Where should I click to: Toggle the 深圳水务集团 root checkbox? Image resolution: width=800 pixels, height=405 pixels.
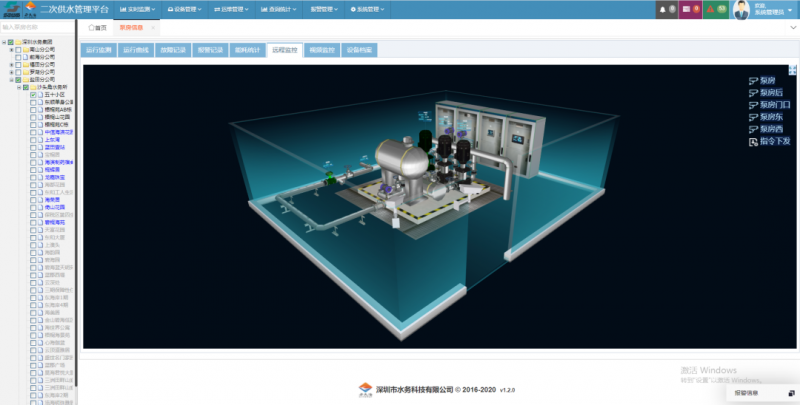coord(11,43)
